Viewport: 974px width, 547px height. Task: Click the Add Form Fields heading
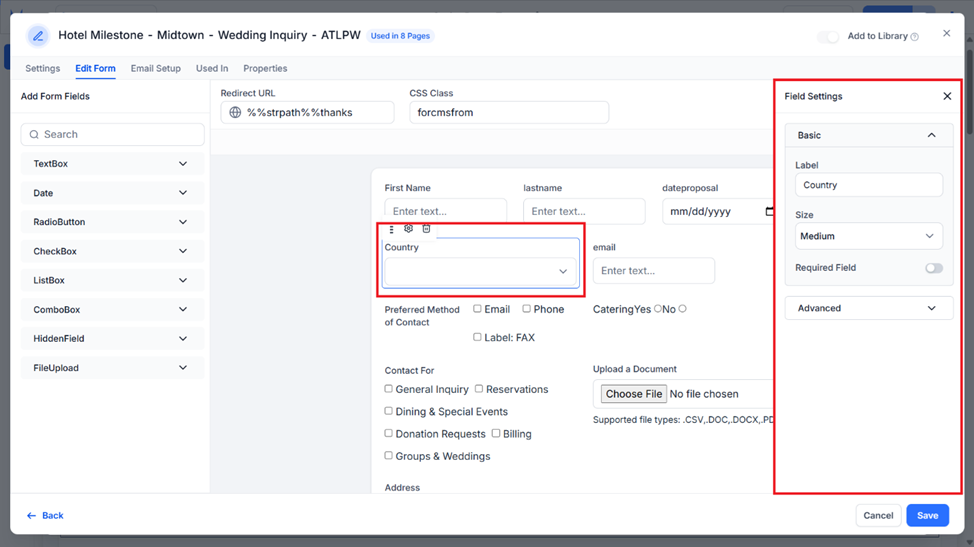click(55, 96)
